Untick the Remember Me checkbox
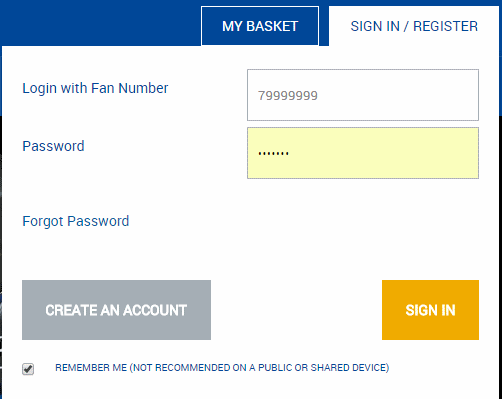 [x=28, y=369]
